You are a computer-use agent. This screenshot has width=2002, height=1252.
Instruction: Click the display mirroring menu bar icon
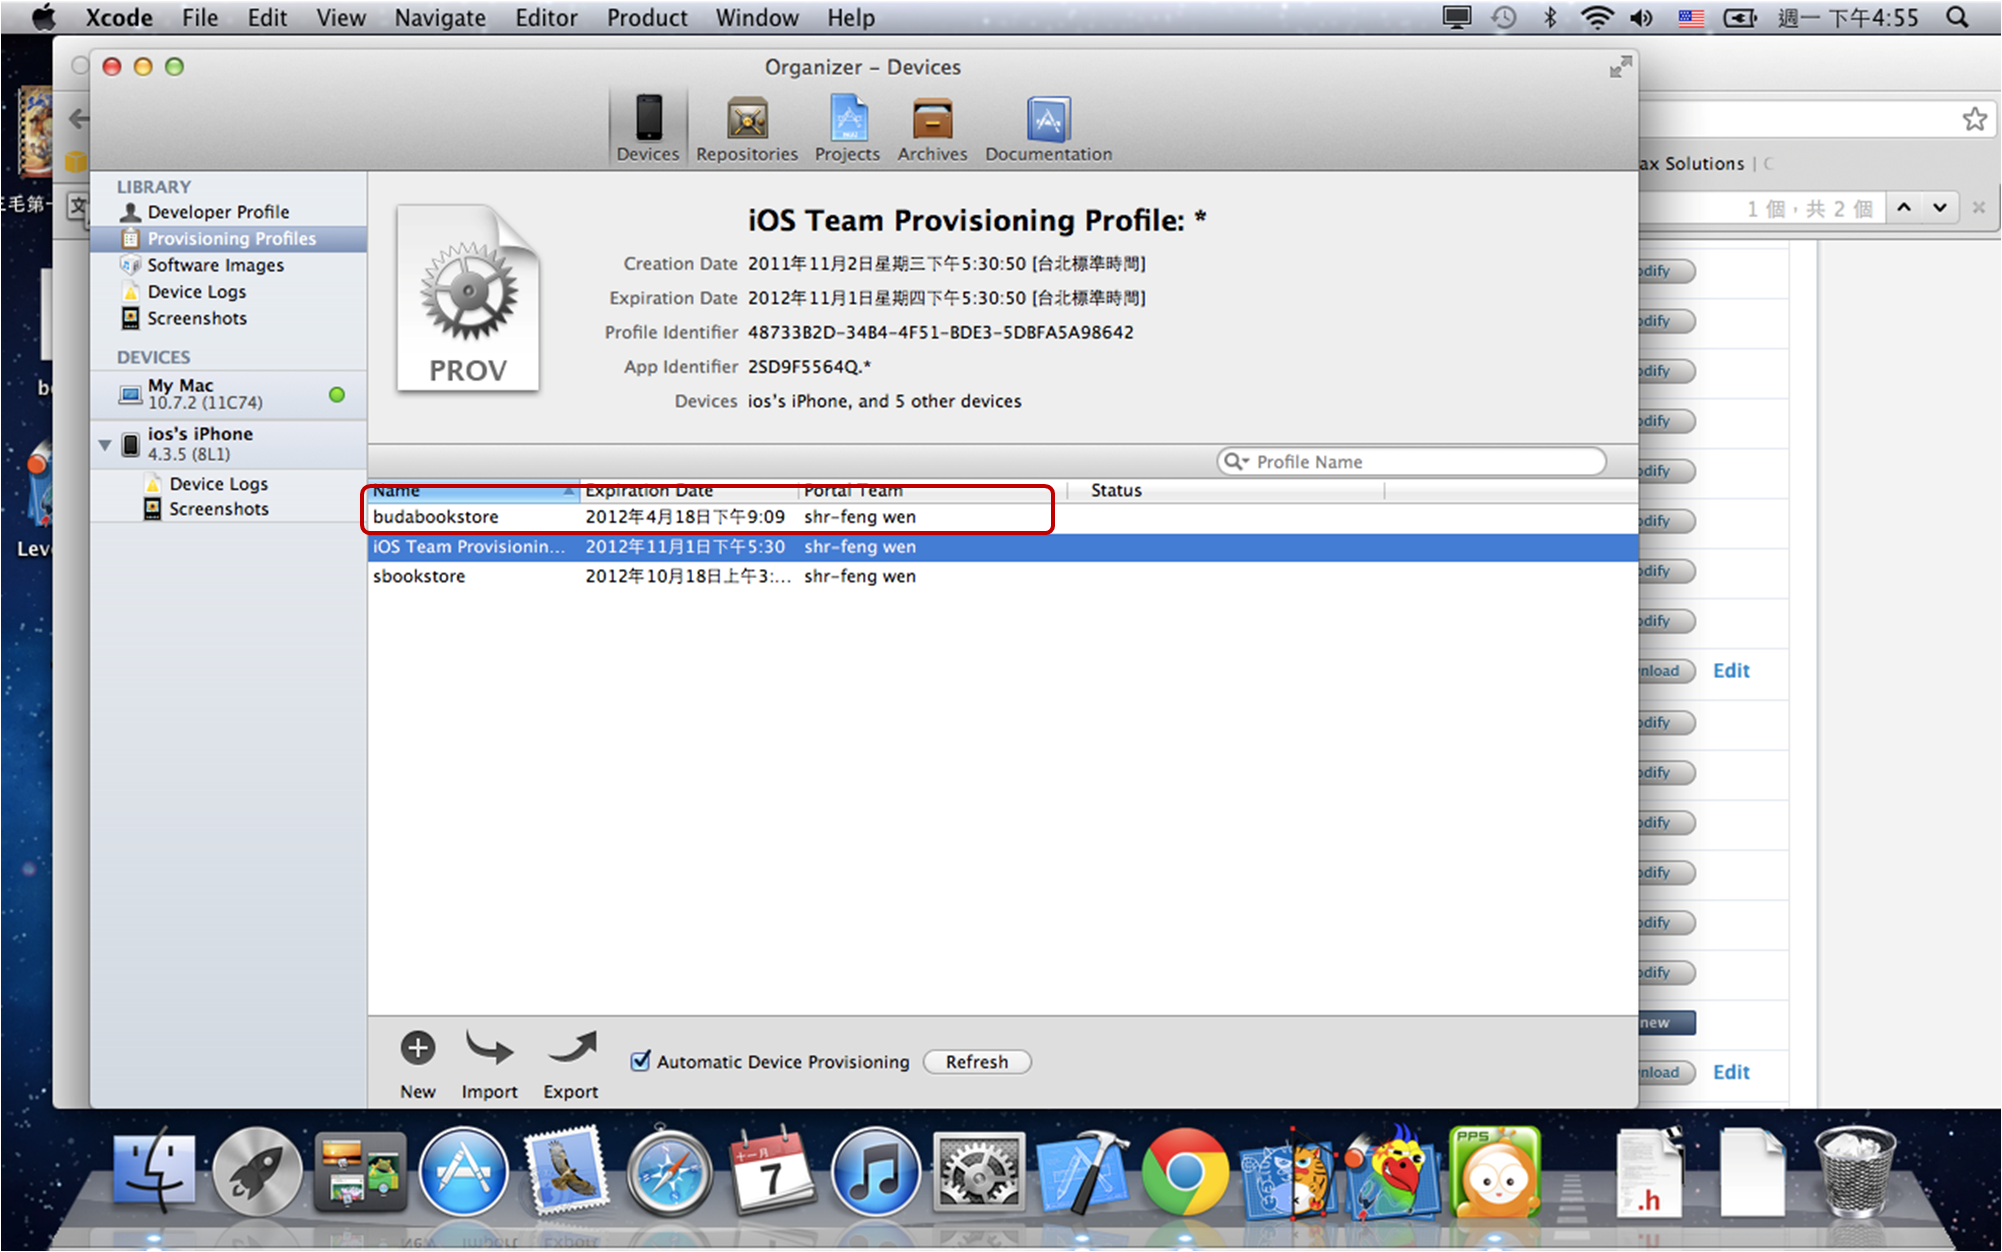point(1457,18)
